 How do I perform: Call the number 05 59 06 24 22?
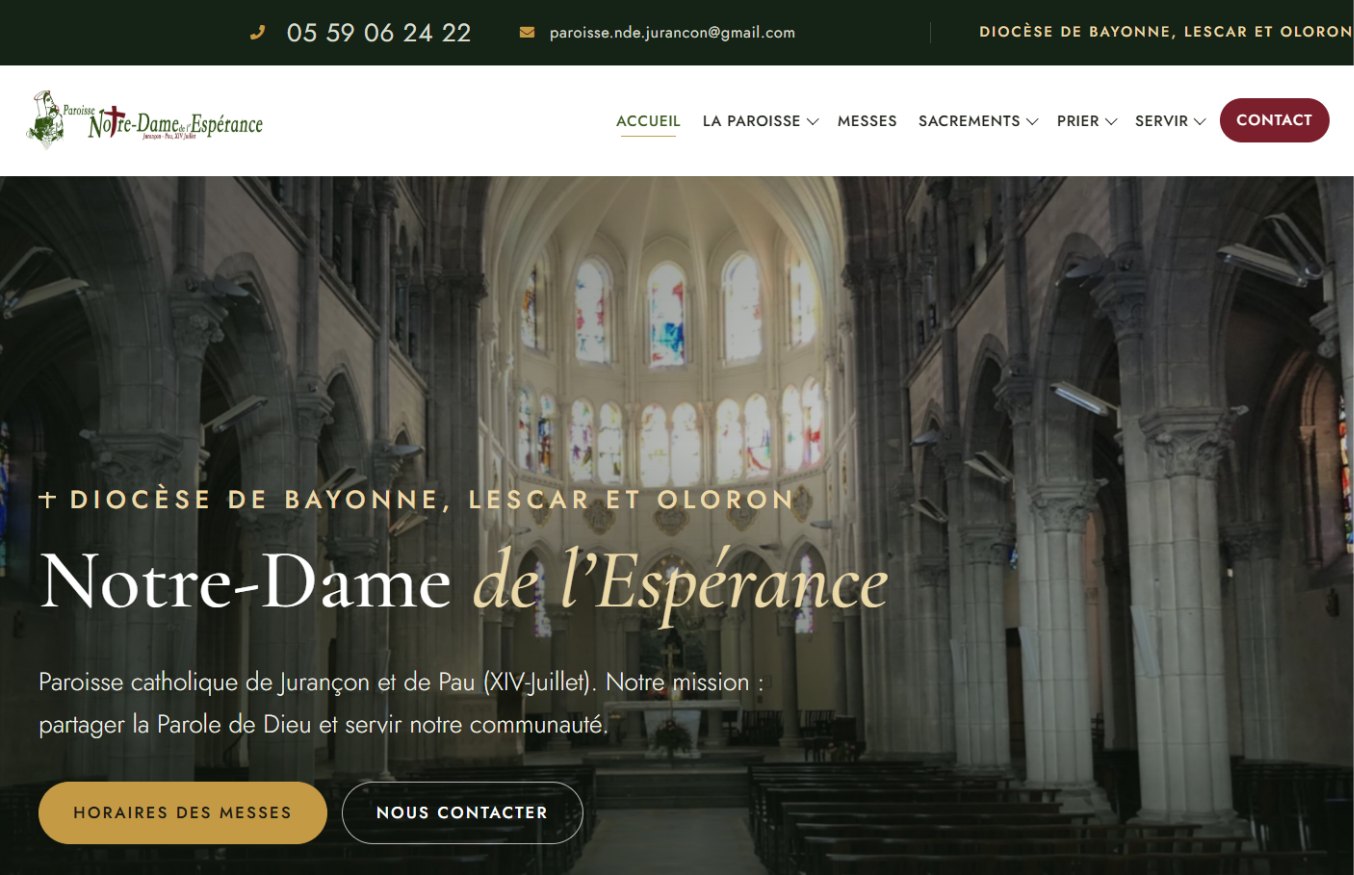[379, 33]
